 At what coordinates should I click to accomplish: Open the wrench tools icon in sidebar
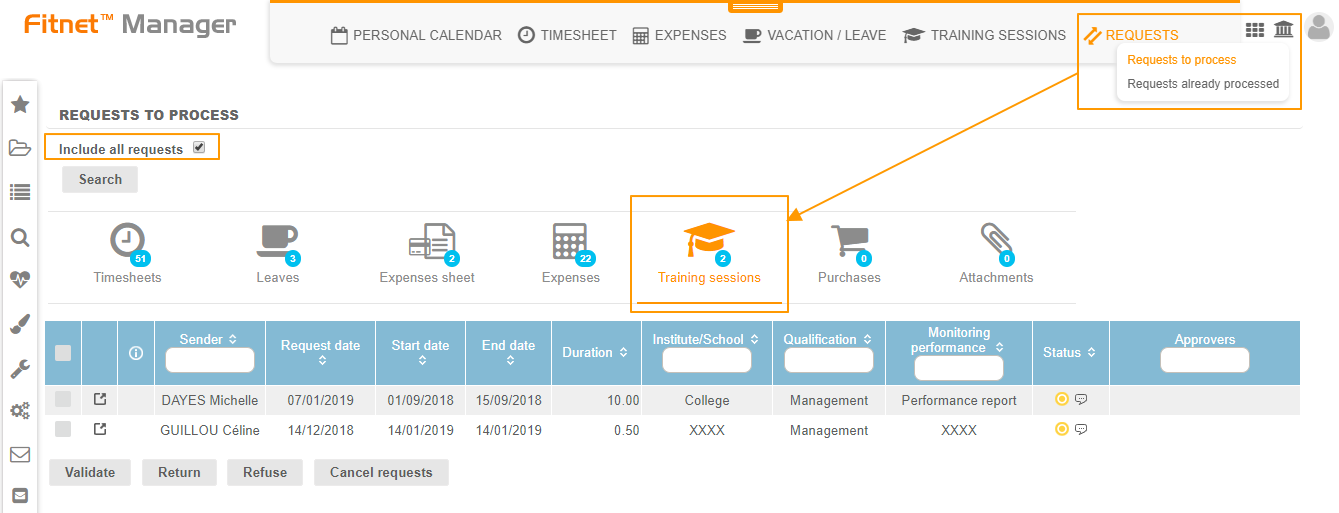point(19,369)
